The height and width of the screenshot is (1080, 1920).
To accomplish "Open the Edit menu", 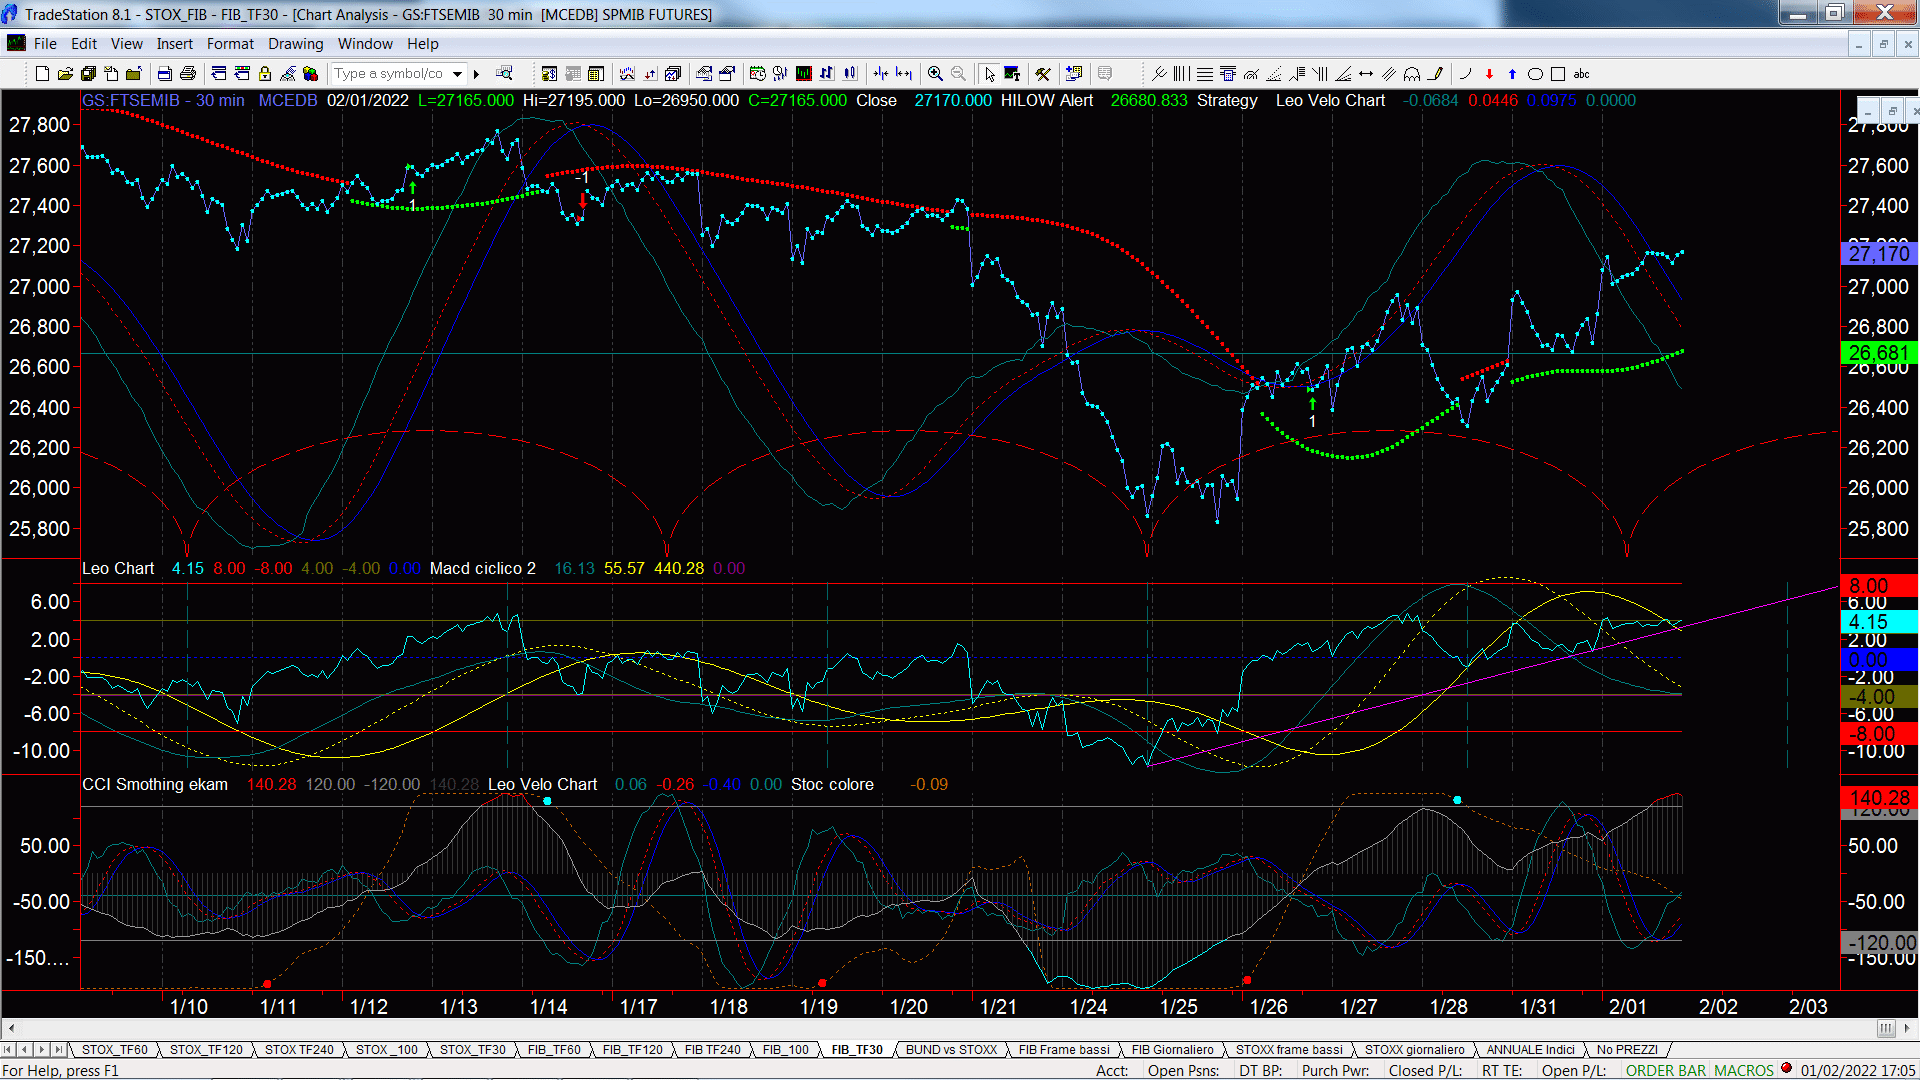I will pos(84,44).
